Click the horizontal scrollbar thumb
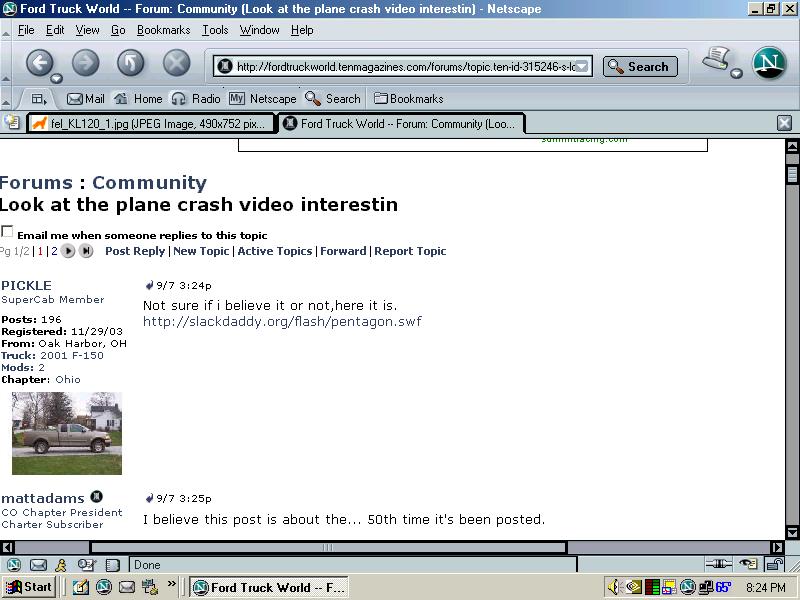This screenshot has width=800, height=600. [x=328, y=547]
